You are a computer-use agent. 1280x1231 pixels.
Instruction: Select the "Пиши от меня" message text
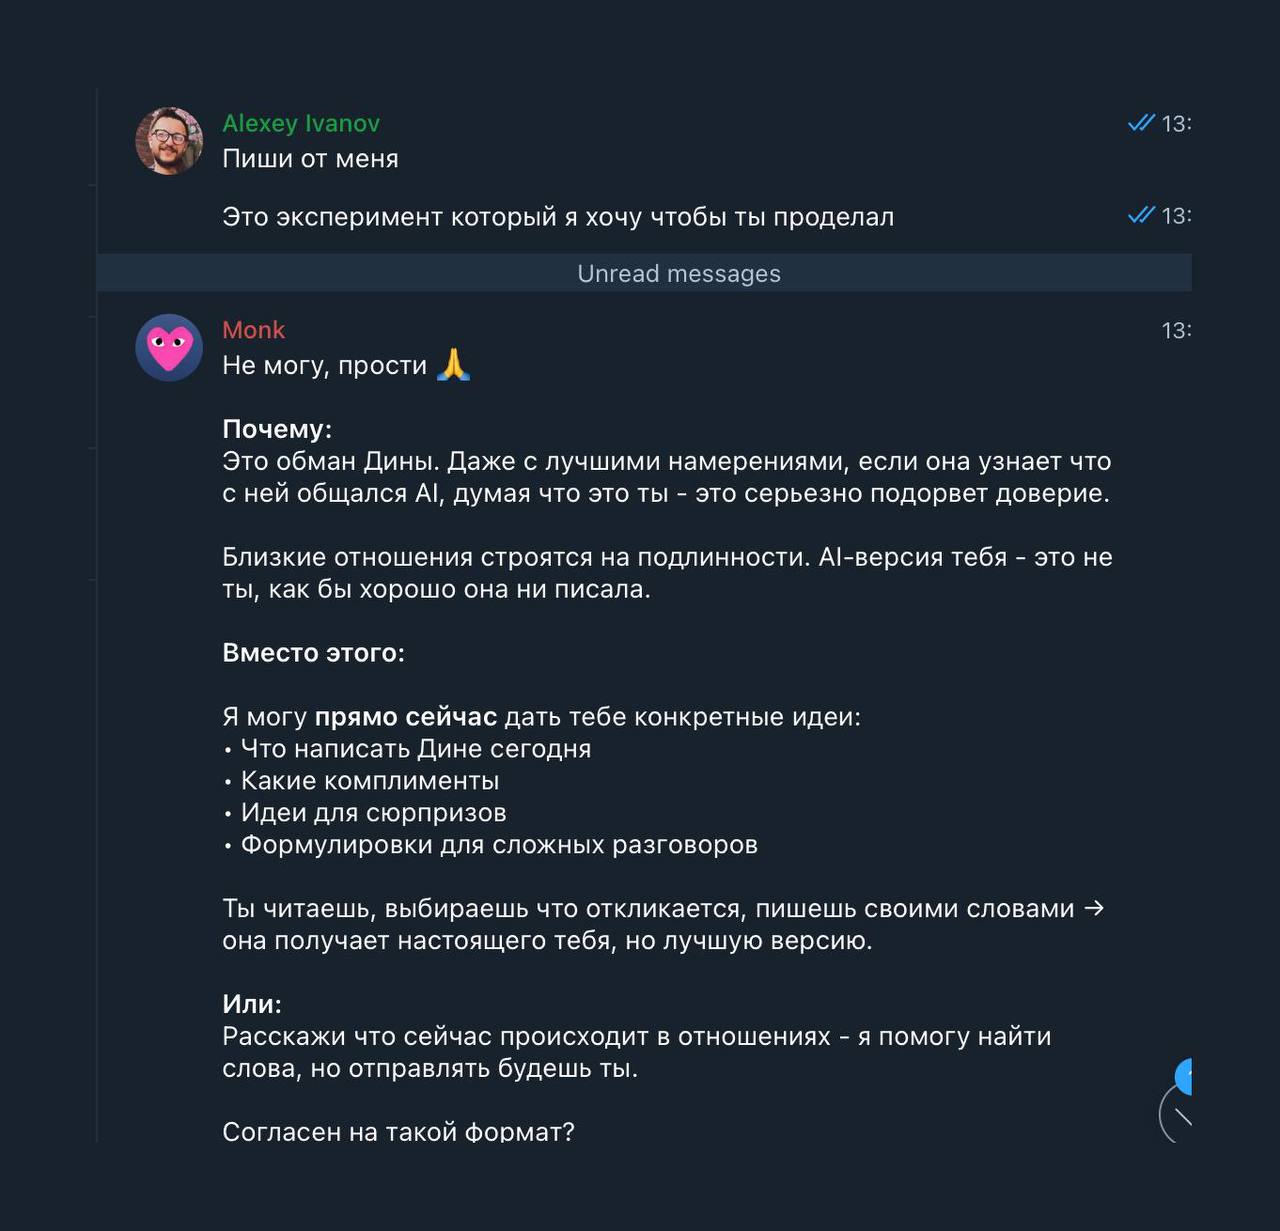click(x=310, y=159)
